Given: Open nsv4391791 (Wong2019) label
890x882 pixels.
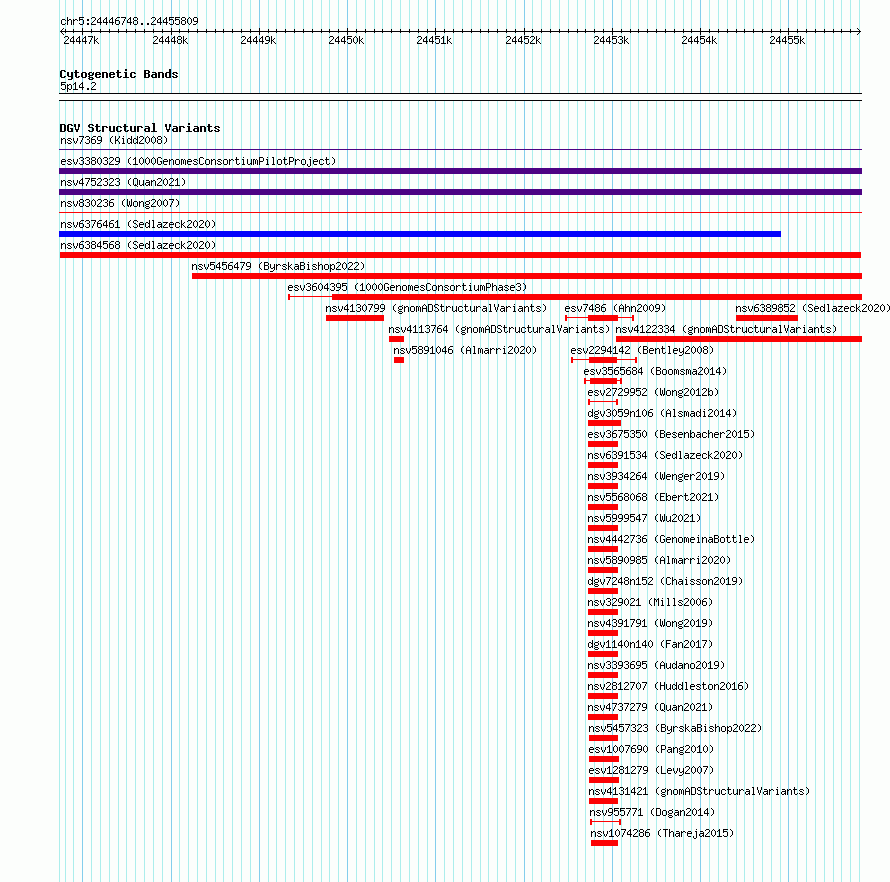Looking at the screenshot, I should (650, 623).
